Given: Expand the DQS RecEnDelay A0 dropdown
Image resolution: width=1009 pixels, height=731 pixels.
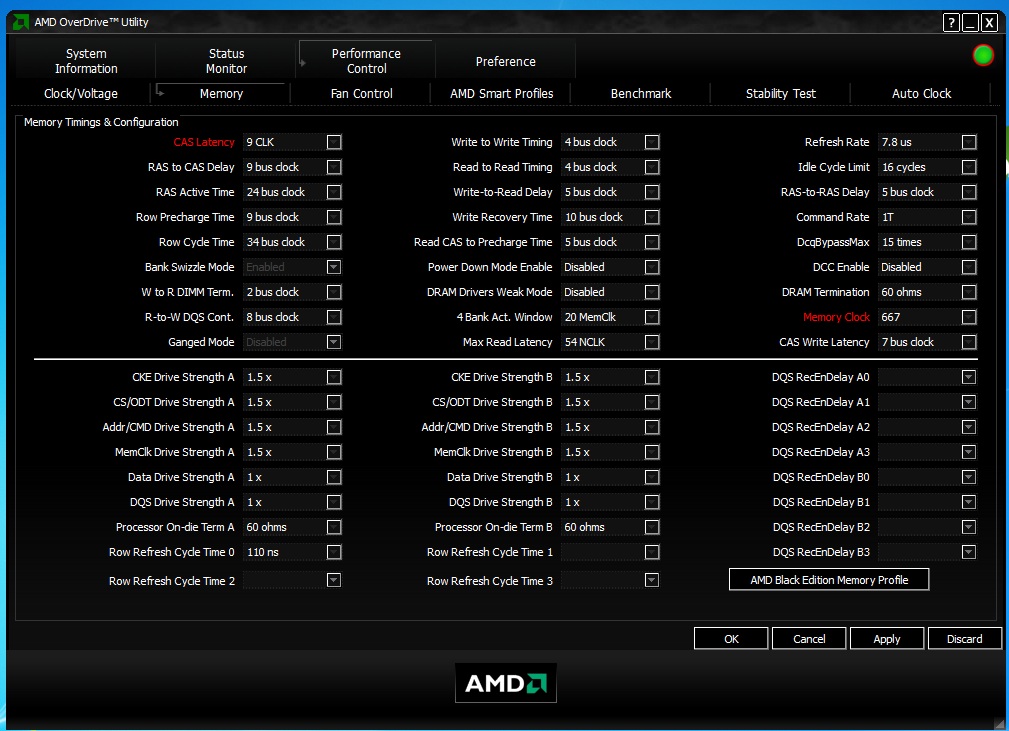Looking at the screenshot, I should pyautogui.click(x=969, y=377).
